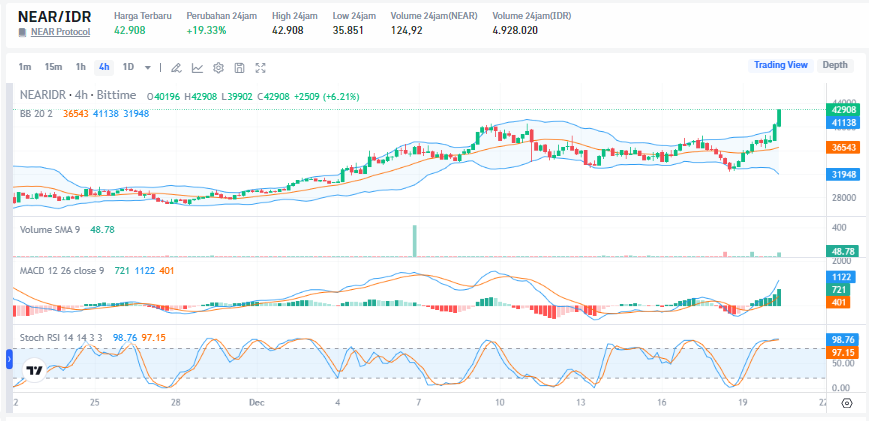Click the blue 31948 lower band label
The height and width of the screenshot is (421, 869).
(x=842, y=175)
